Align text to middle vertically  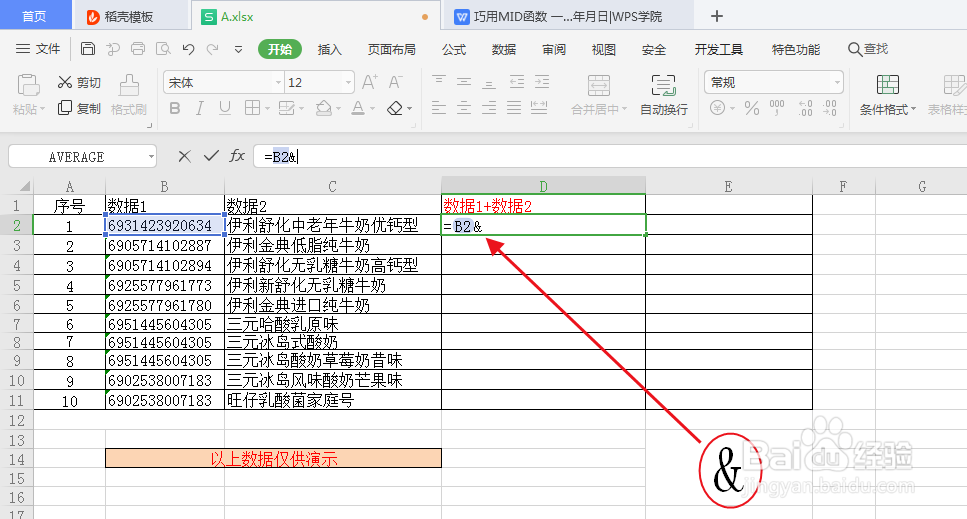coord(464,81)
